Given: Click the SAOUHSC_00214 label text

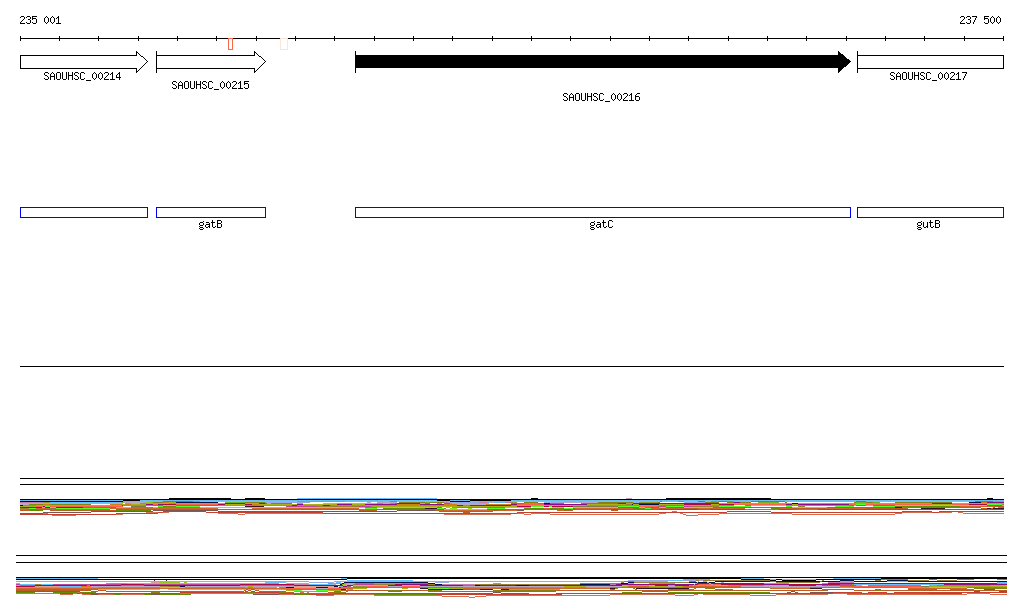Looking at the screenshot, I should [x=82, y=76].
